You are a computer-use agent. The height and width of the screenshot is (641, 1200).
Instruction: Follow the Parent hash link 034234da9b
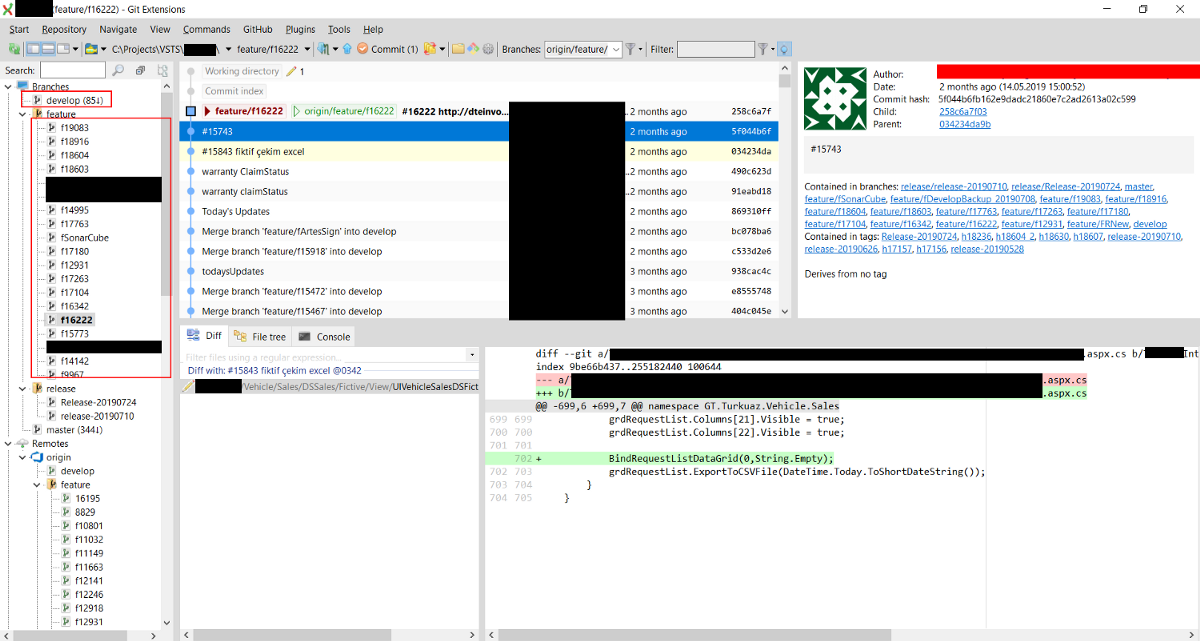(x=964, y=125)
